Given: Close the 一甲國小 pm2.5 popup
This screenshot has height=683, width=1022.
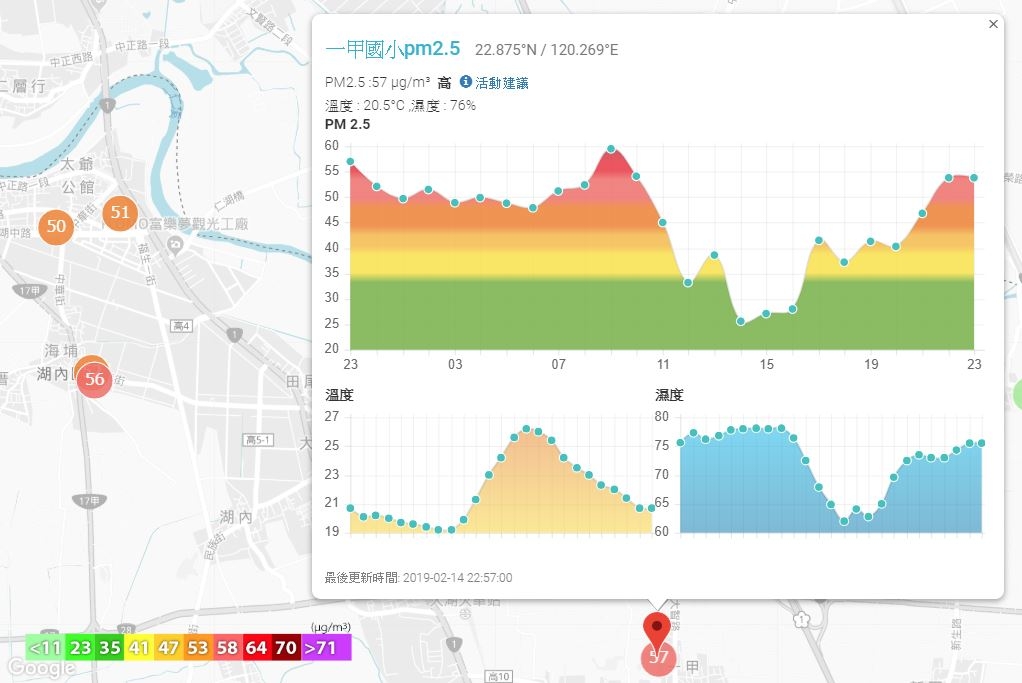Looking at the screenshot, I should pyautogui.click(x=993, y=24).
